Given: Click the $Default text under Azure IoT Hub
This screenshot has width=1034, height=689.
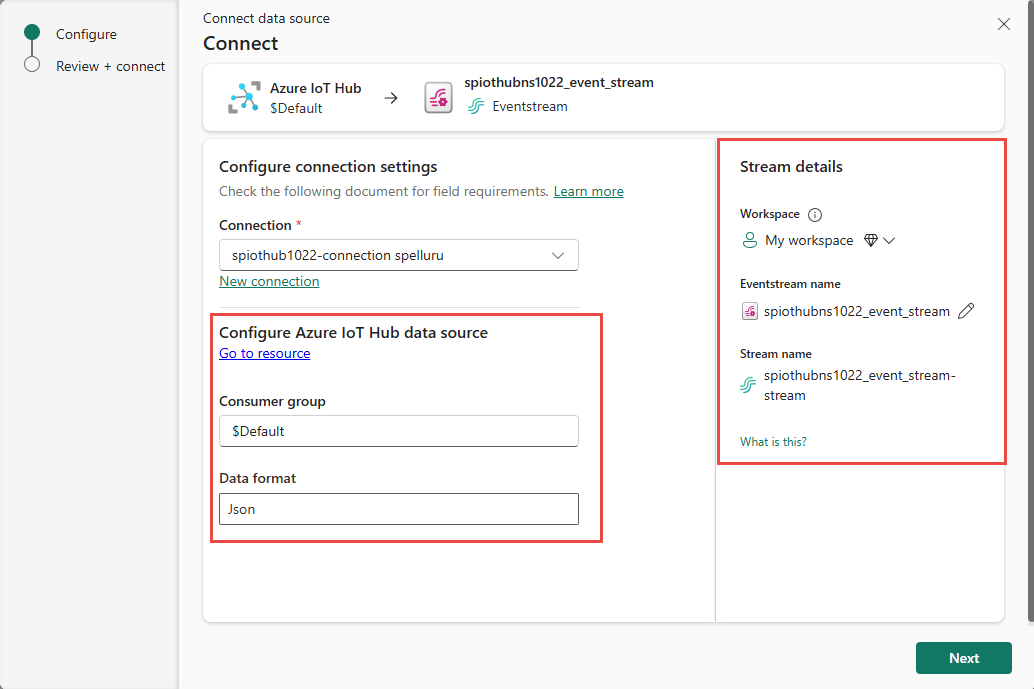Looking at the screenshot, I should click(x=296, y=108).
